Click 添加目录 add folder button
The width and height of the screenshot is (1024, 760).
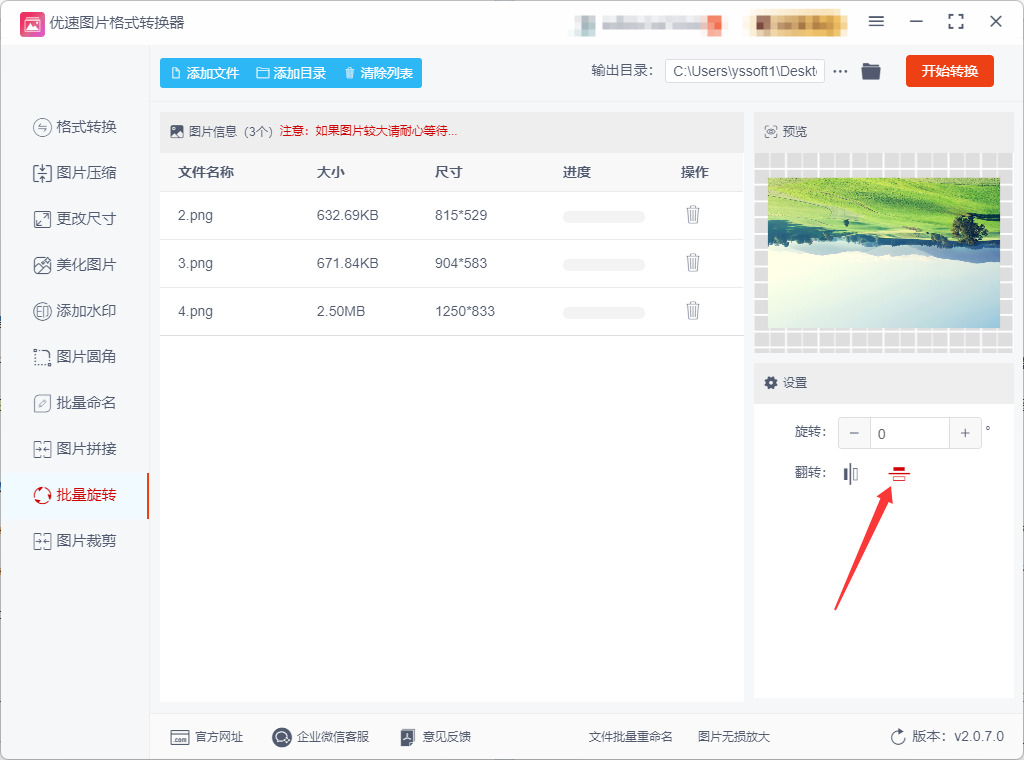[x=291, y=73]
